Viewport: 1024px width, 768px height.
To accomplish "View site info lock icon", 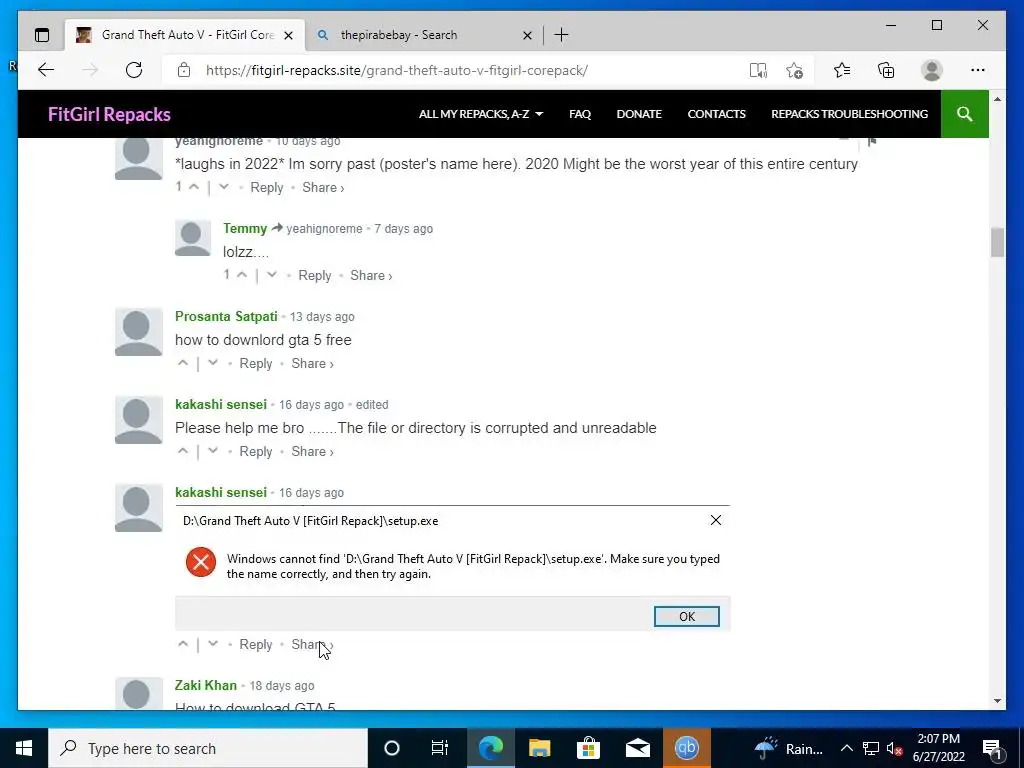I will 184,70.
